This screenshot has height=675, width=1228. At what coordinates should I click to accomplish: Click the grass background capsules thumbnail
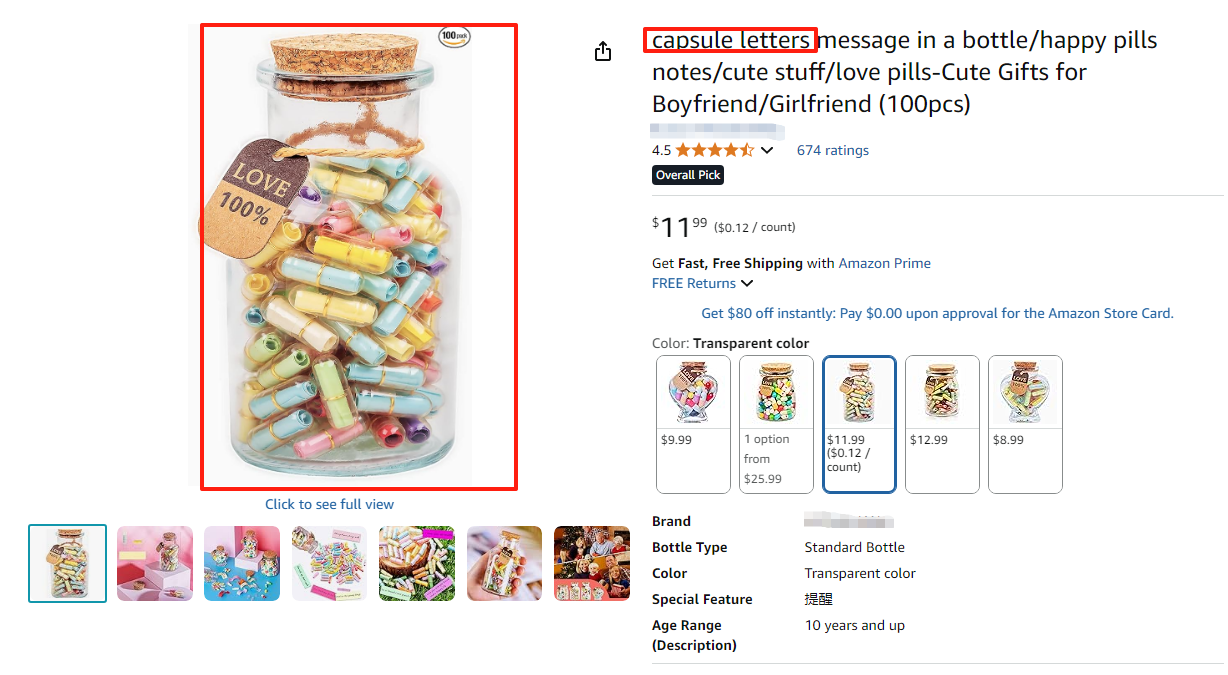[x=416, y=563]
